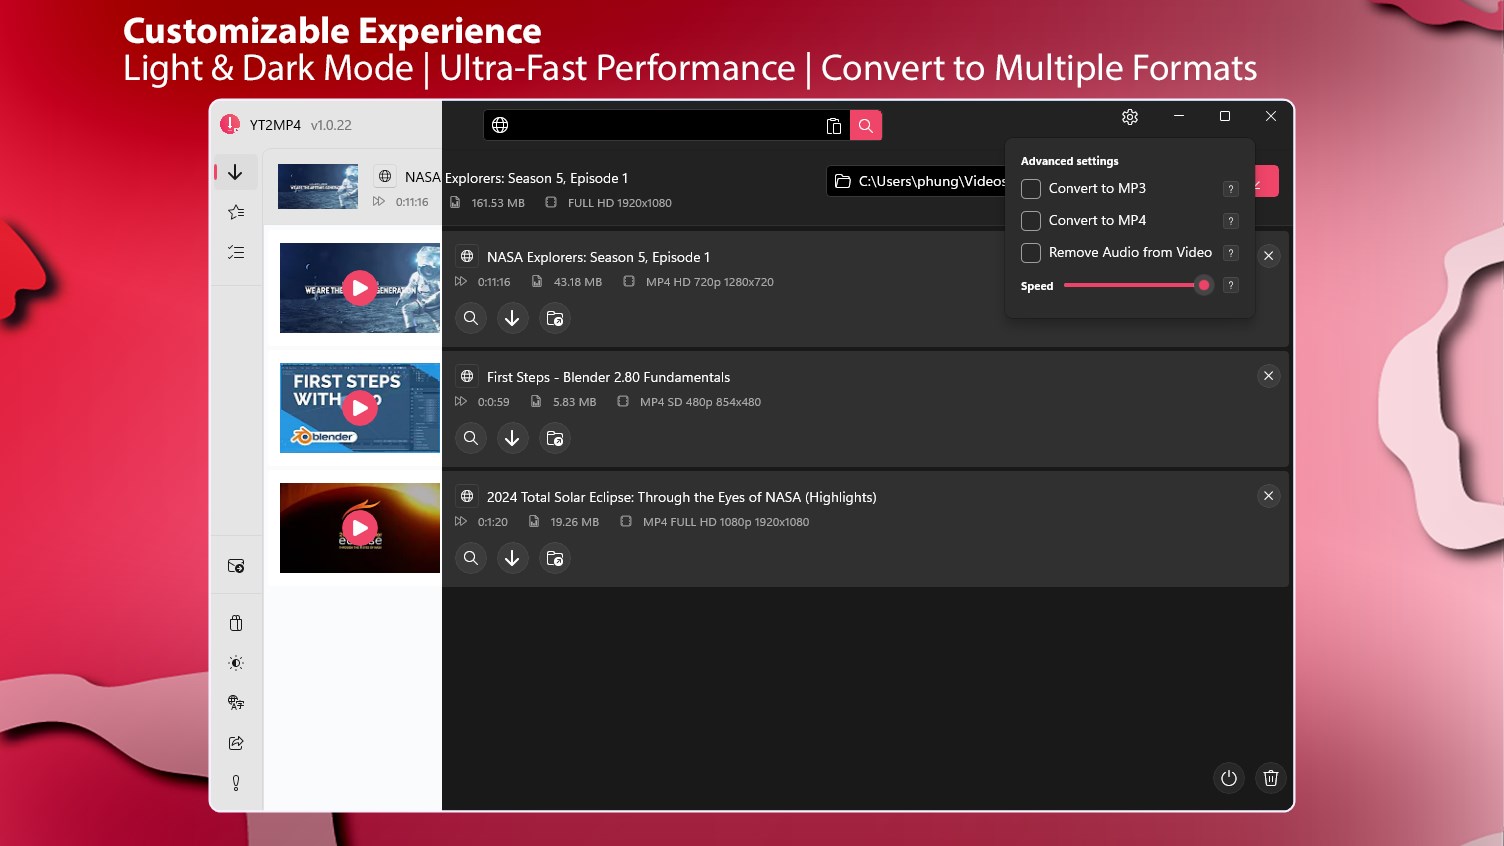Click the globe icon in URL bar
1504x846 pixels.
point(500,125)
